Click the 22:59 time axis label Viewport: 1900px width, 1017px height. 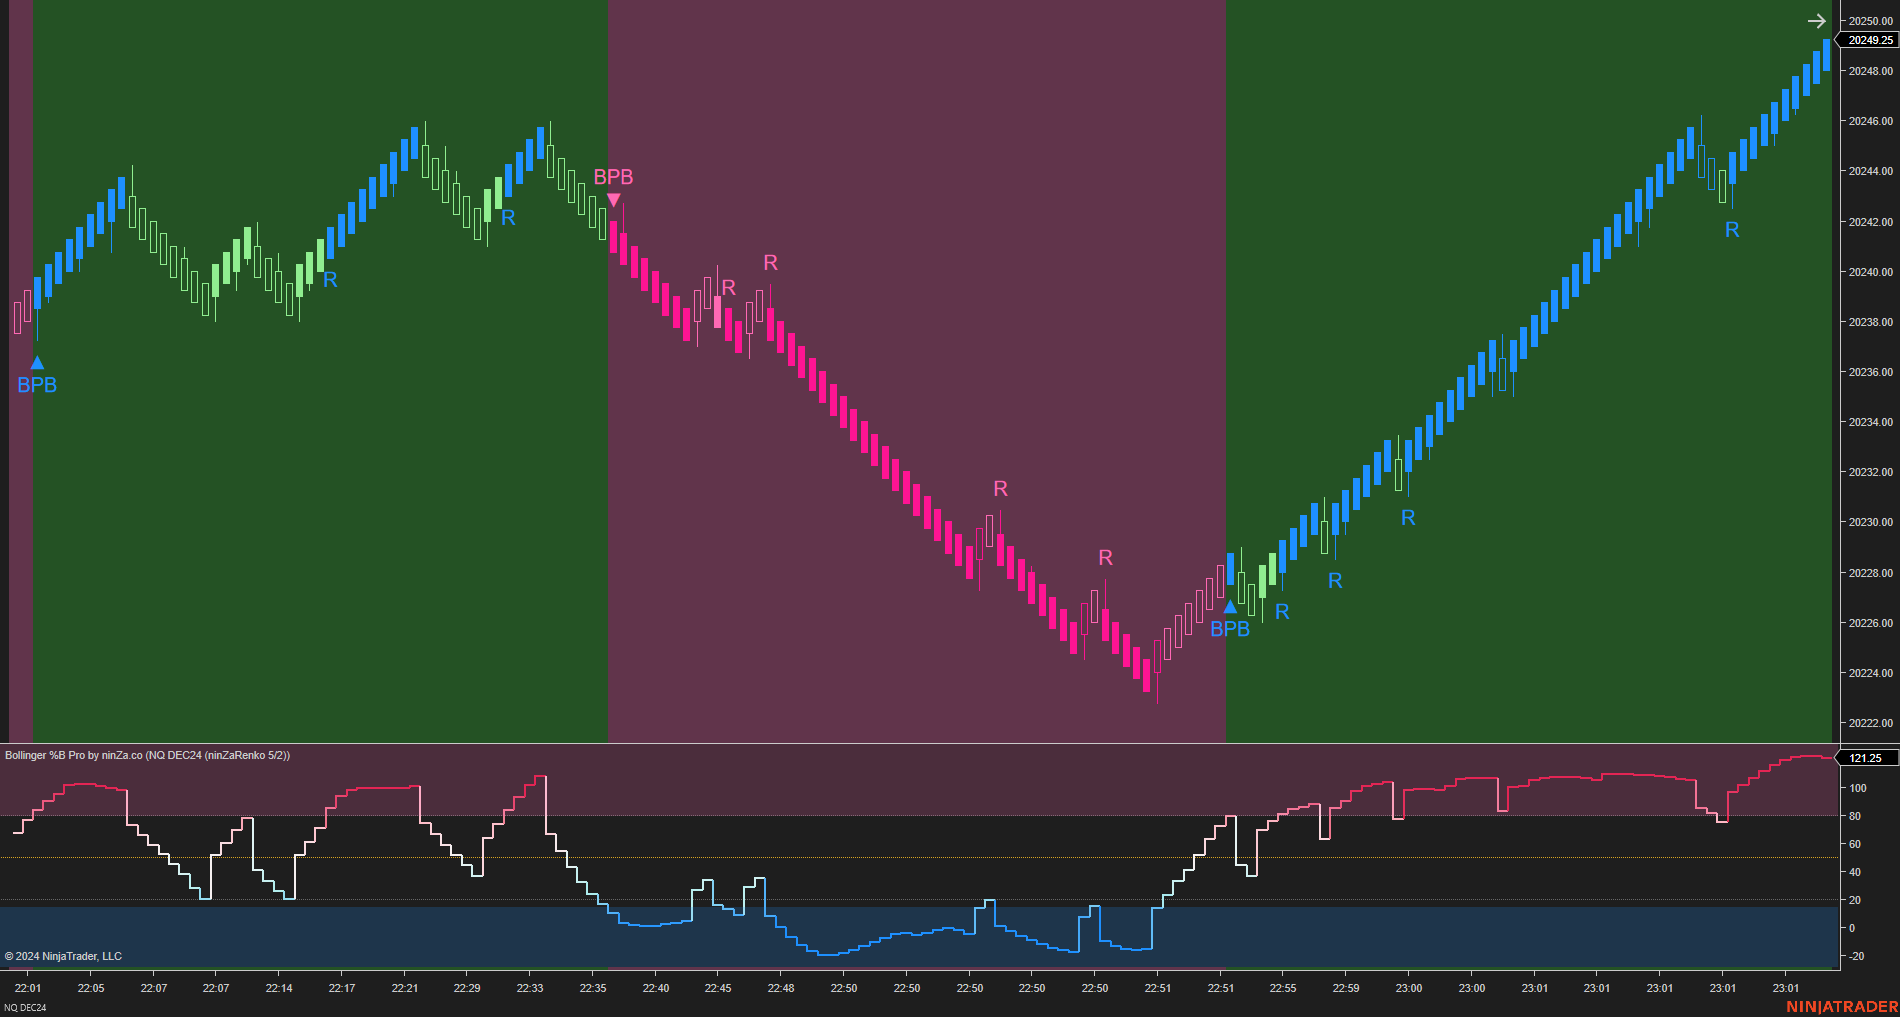(x=1346, y=988)
